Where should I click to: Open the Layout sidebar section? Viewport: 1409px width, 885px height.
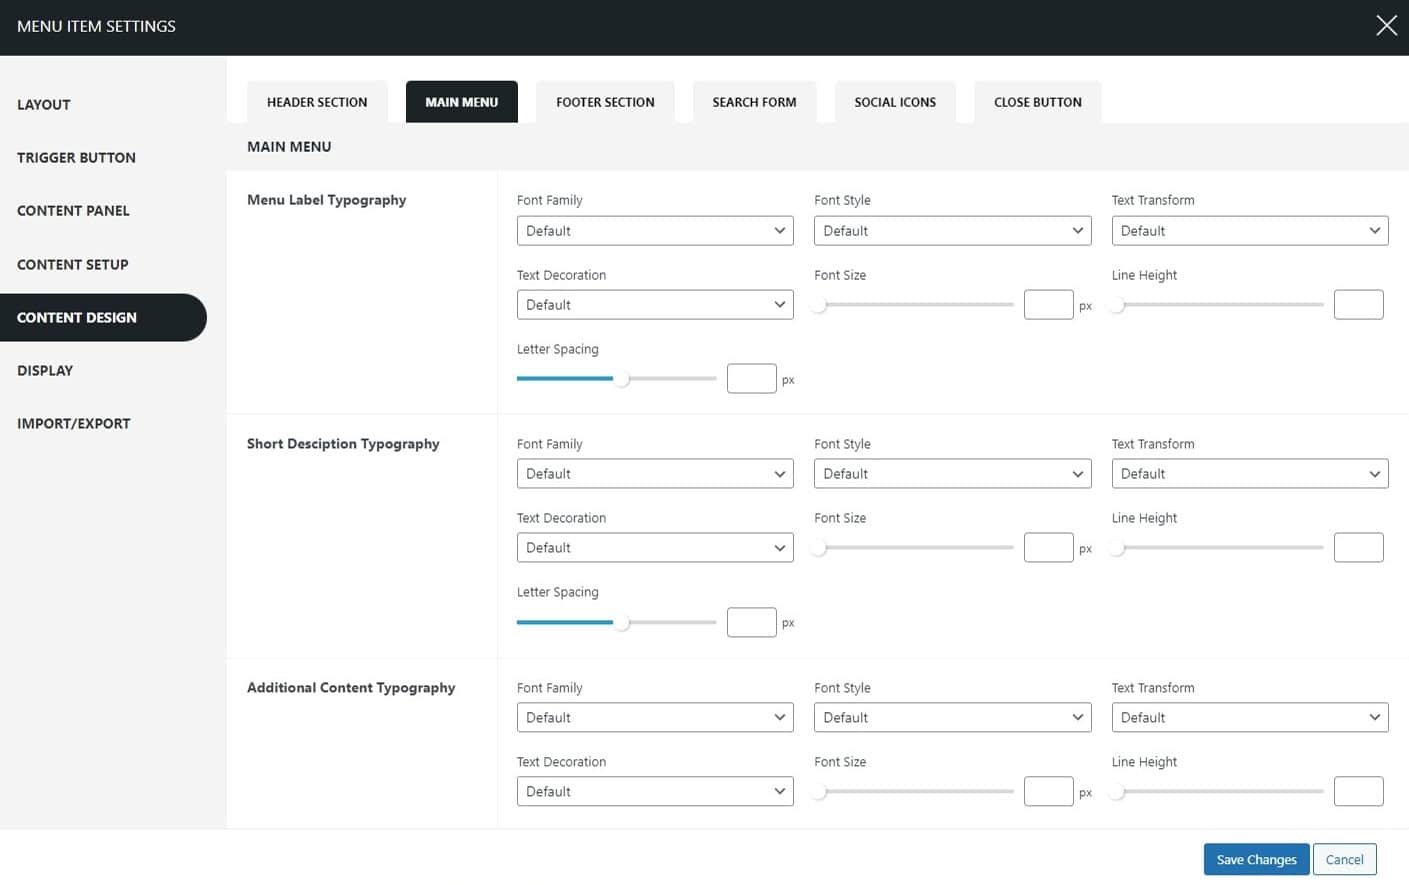pyautogui.click(x=44, y=104)
